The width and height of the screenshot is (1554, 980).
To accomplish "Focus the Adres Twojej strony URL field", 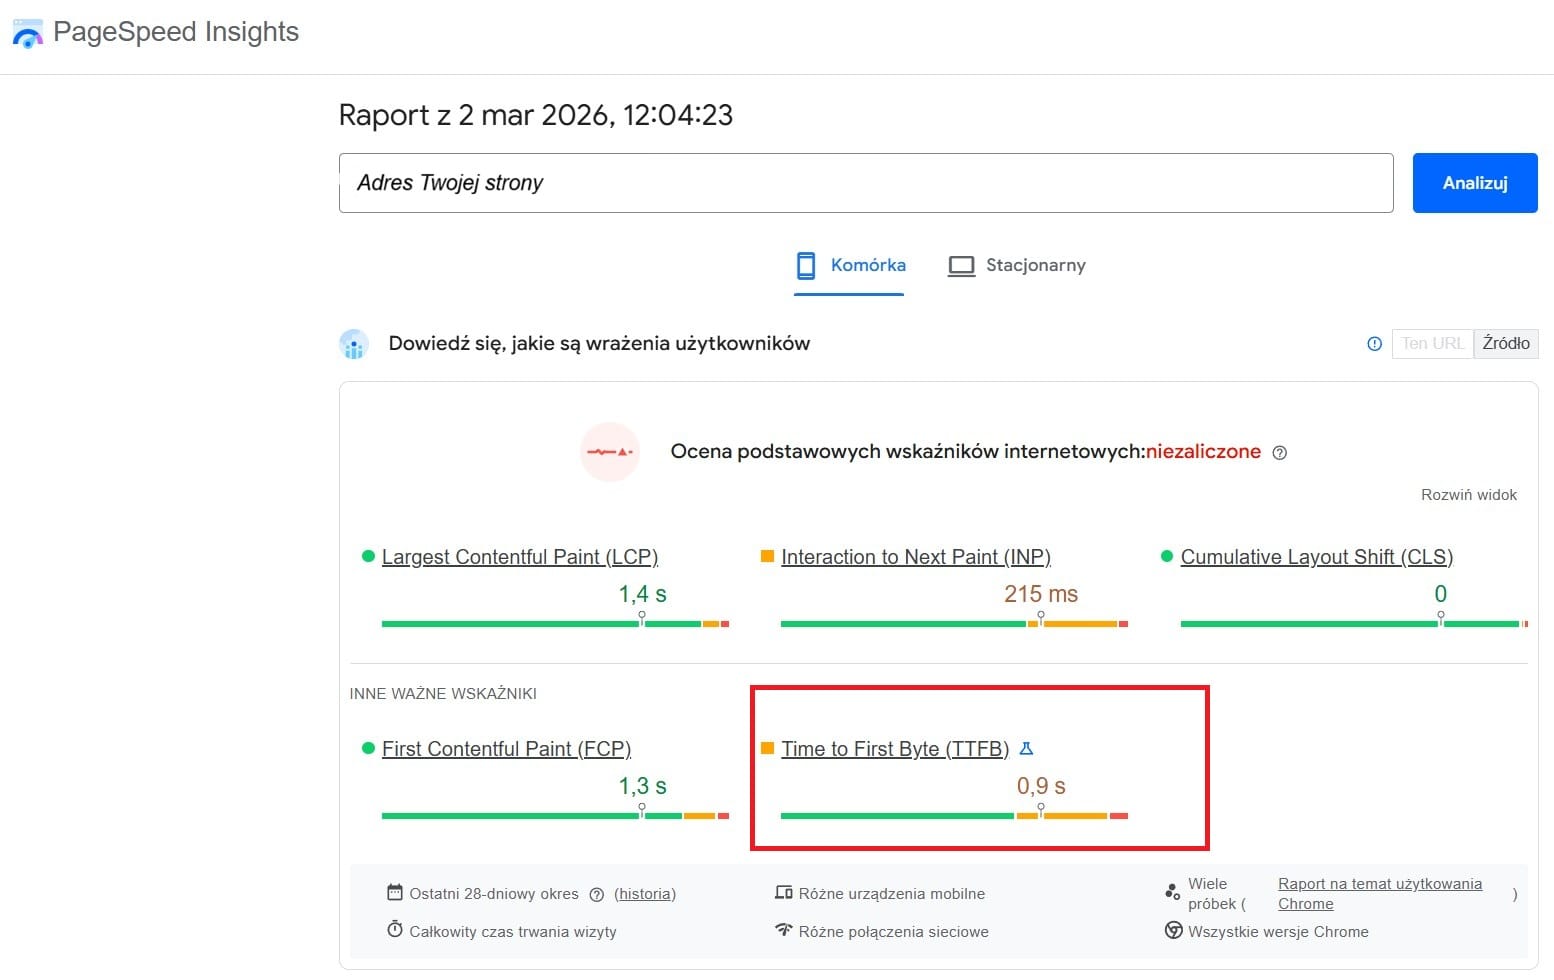I will pos(866,183).
